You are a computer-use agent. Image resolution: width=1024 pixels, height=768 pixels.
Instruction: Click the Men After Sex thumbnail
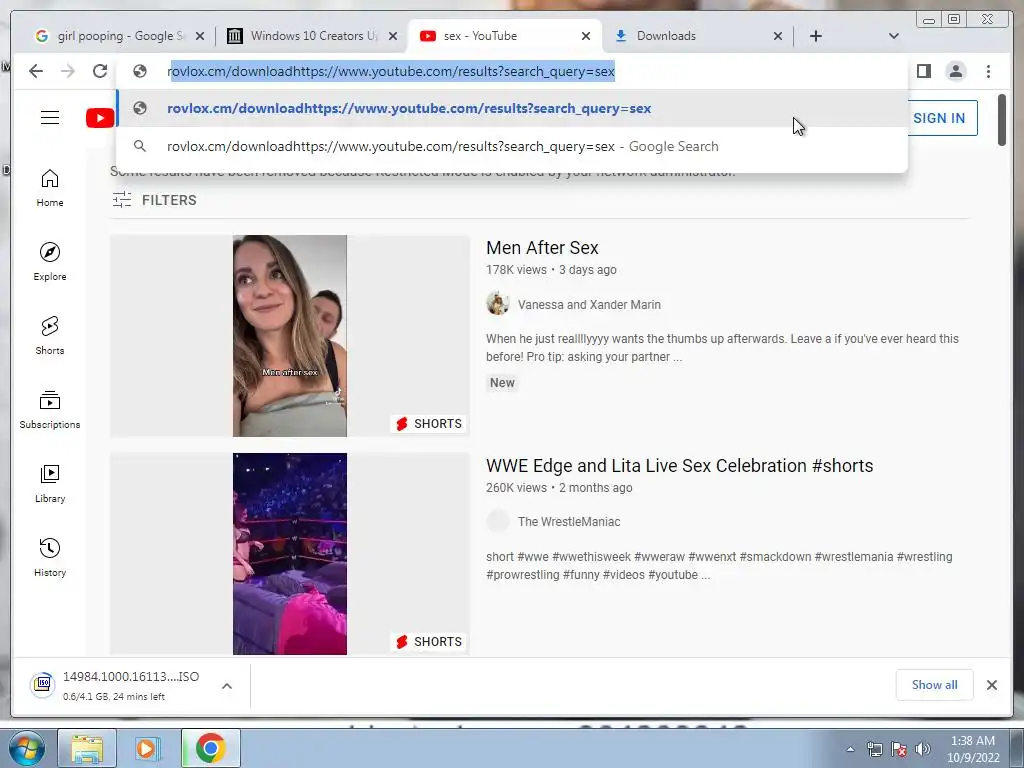(290, 336)
